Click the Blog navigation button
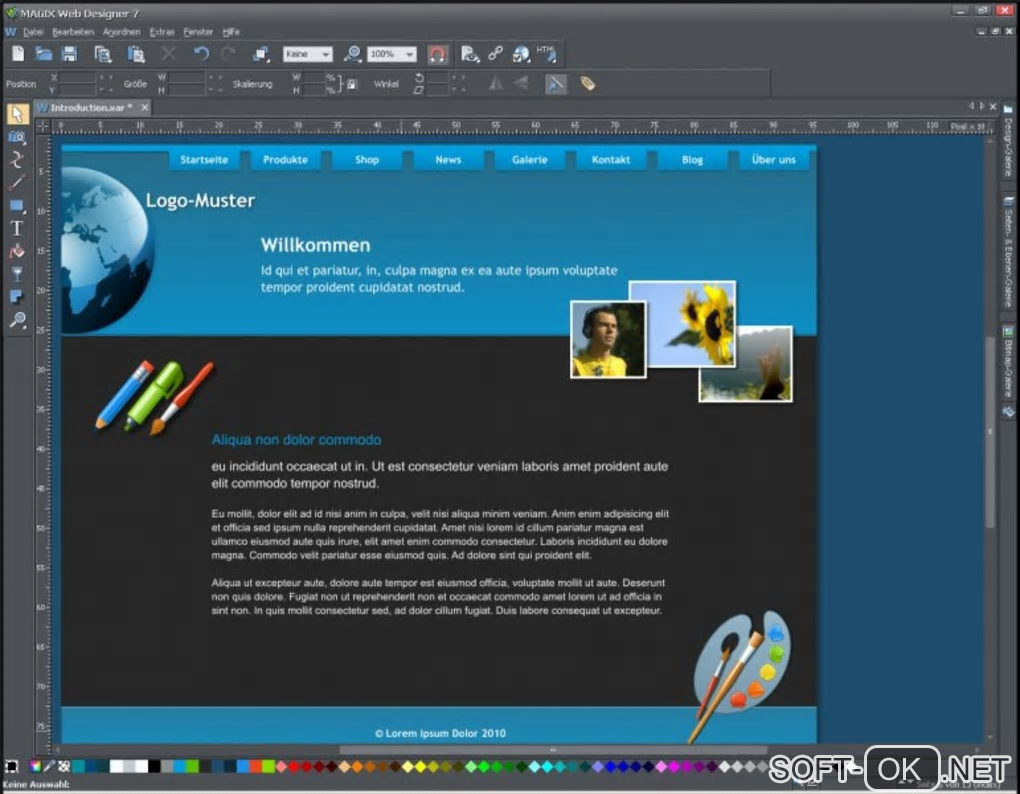 tap(692, 159)
